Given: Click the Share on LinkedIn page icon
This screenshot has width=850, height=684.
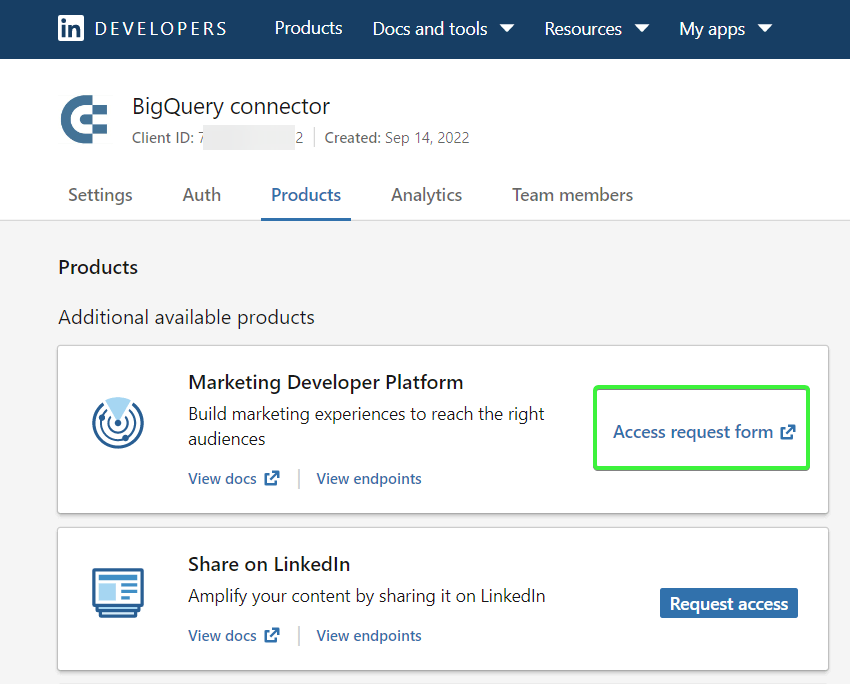Looking at the screenshot, I should click(118, 592).
